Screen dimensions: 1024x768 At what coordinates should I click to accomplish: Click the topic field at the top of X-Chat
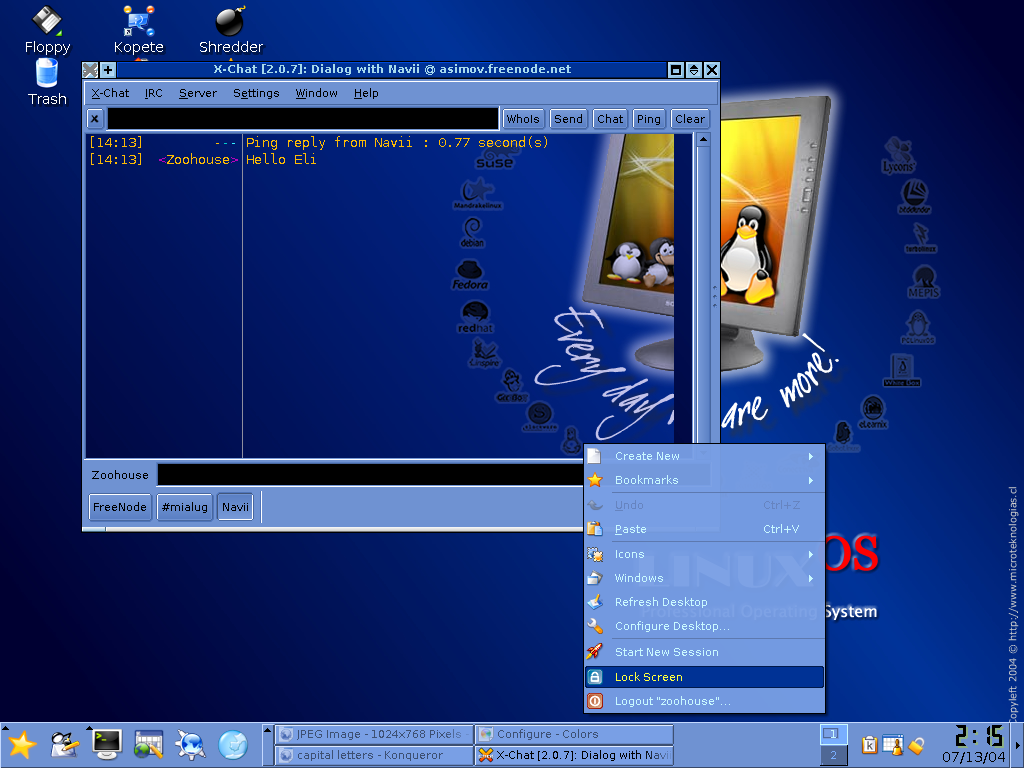[302, 119]
